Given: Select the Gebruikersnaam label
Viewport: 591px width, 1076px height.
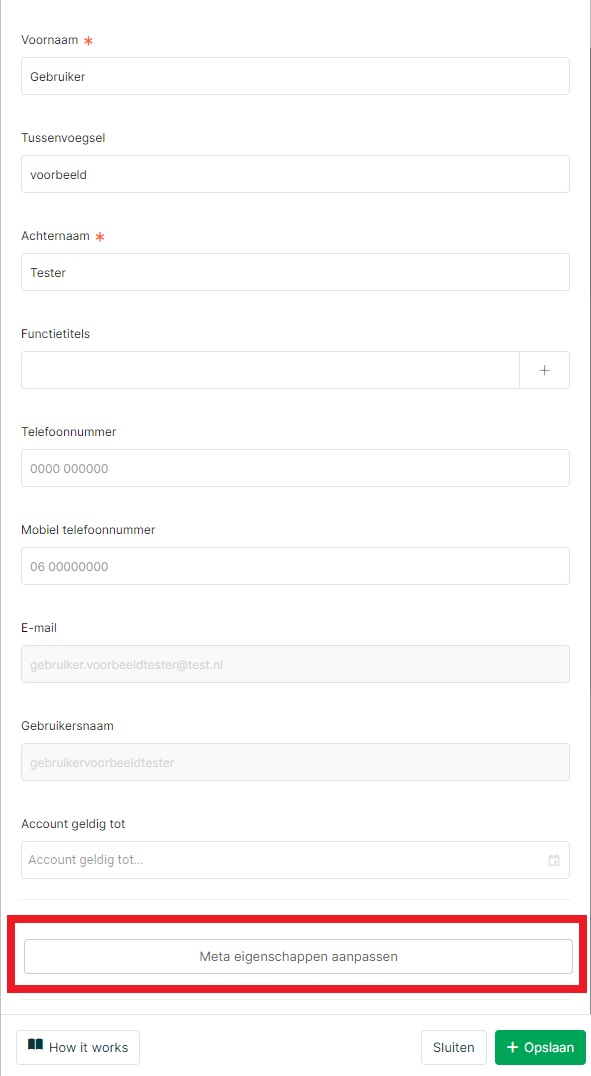Looking at the screenshot, I should pyautogui.click(x=67, y=726).
